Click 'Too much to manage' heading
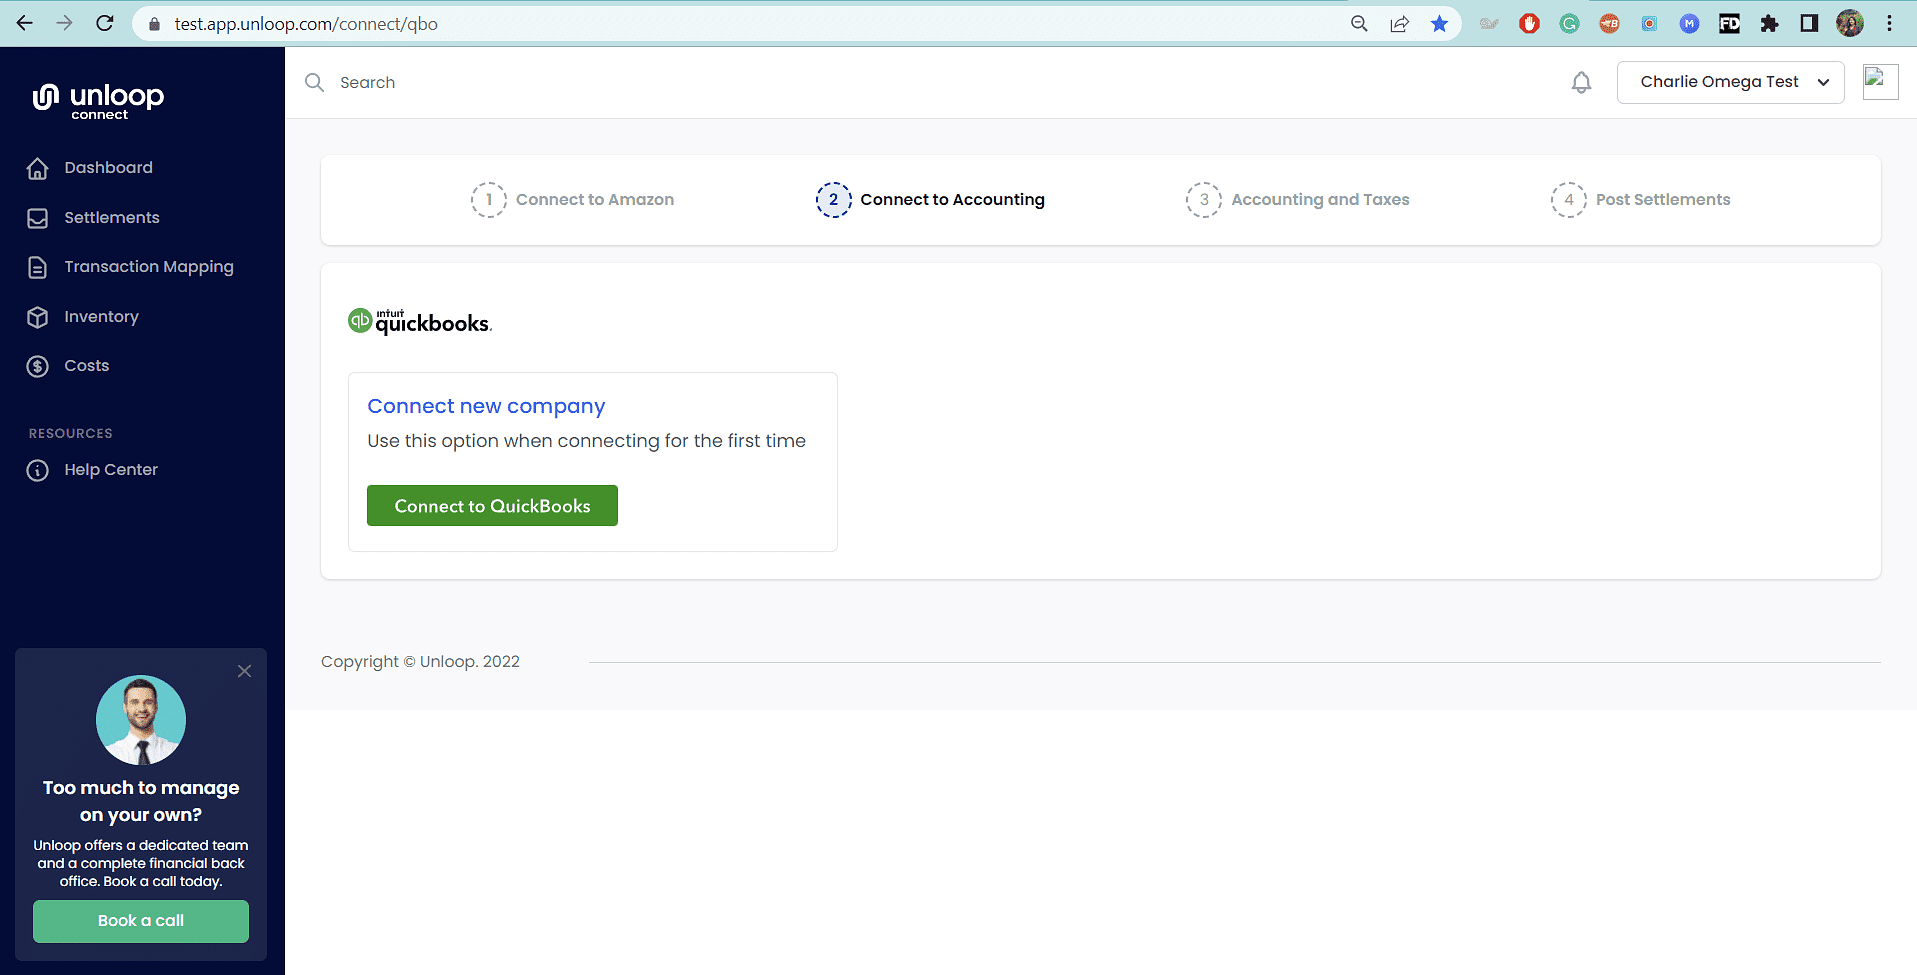Screen dimensions: 1917x975 tap(141, 801)
